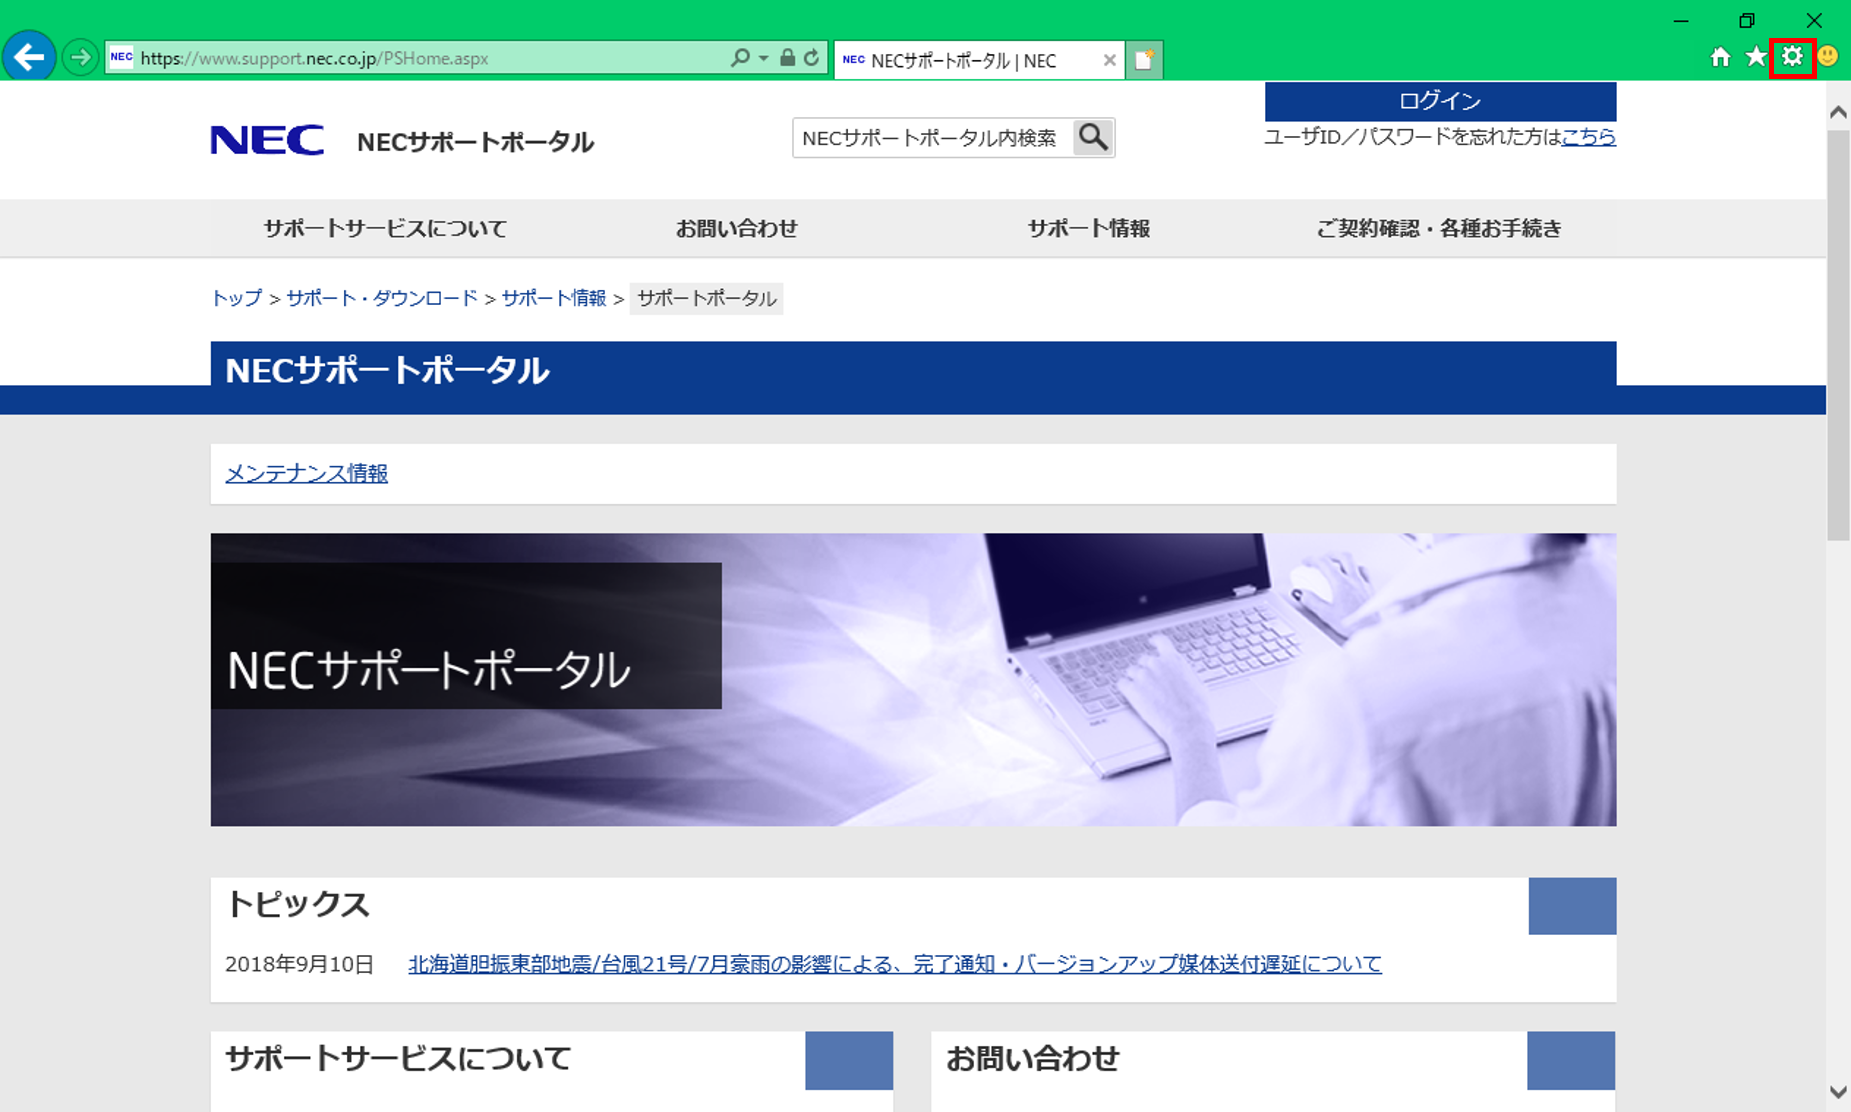
Task: Click the サポートポータル current breadcrumb text
Action: 706,298
